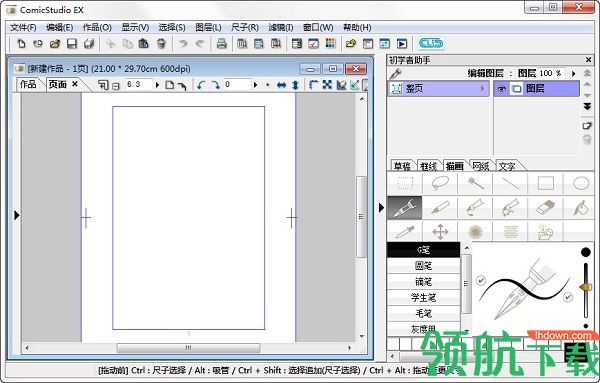This screenshot has height=383, width=600.
Task: Click the layer opacity field showing 100 %
Action: (x=551, y=73)
